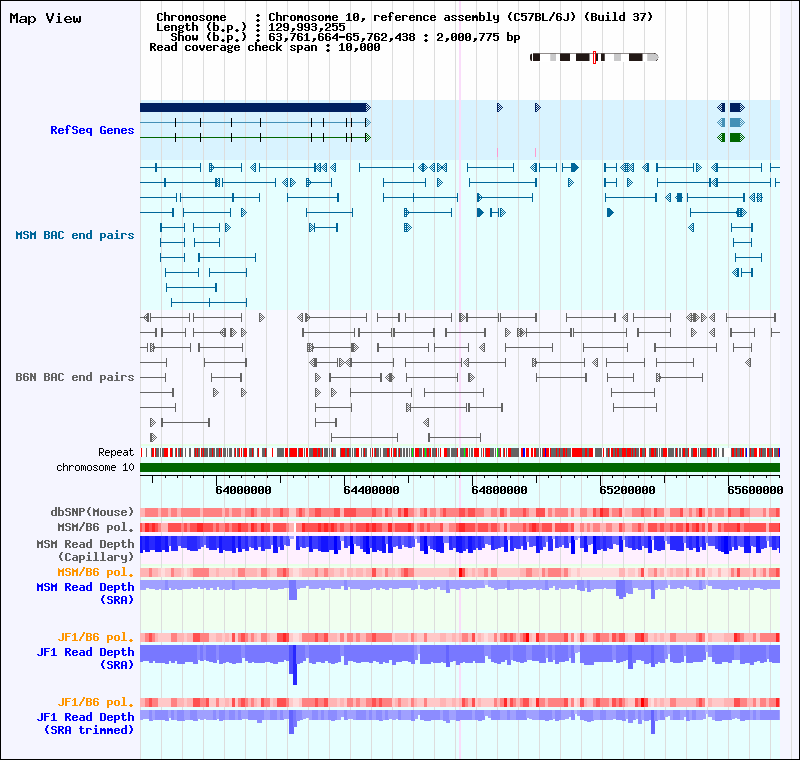Click the MSM Read Depth (Capillary) blue histogram
800x760 pixels.
point(460,544)
